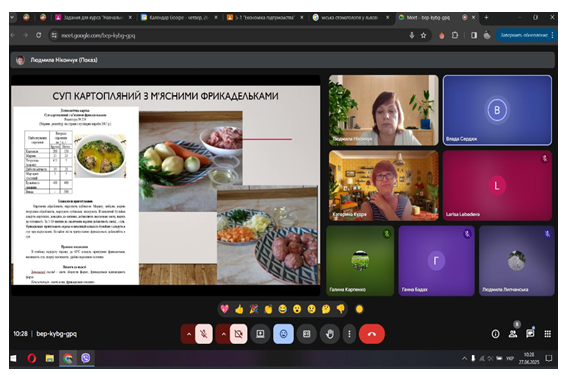Switch to the Завдання для курсу tab
Image resolution: width=565 pixels, height=375 pixels.
[x=93, y=17]
